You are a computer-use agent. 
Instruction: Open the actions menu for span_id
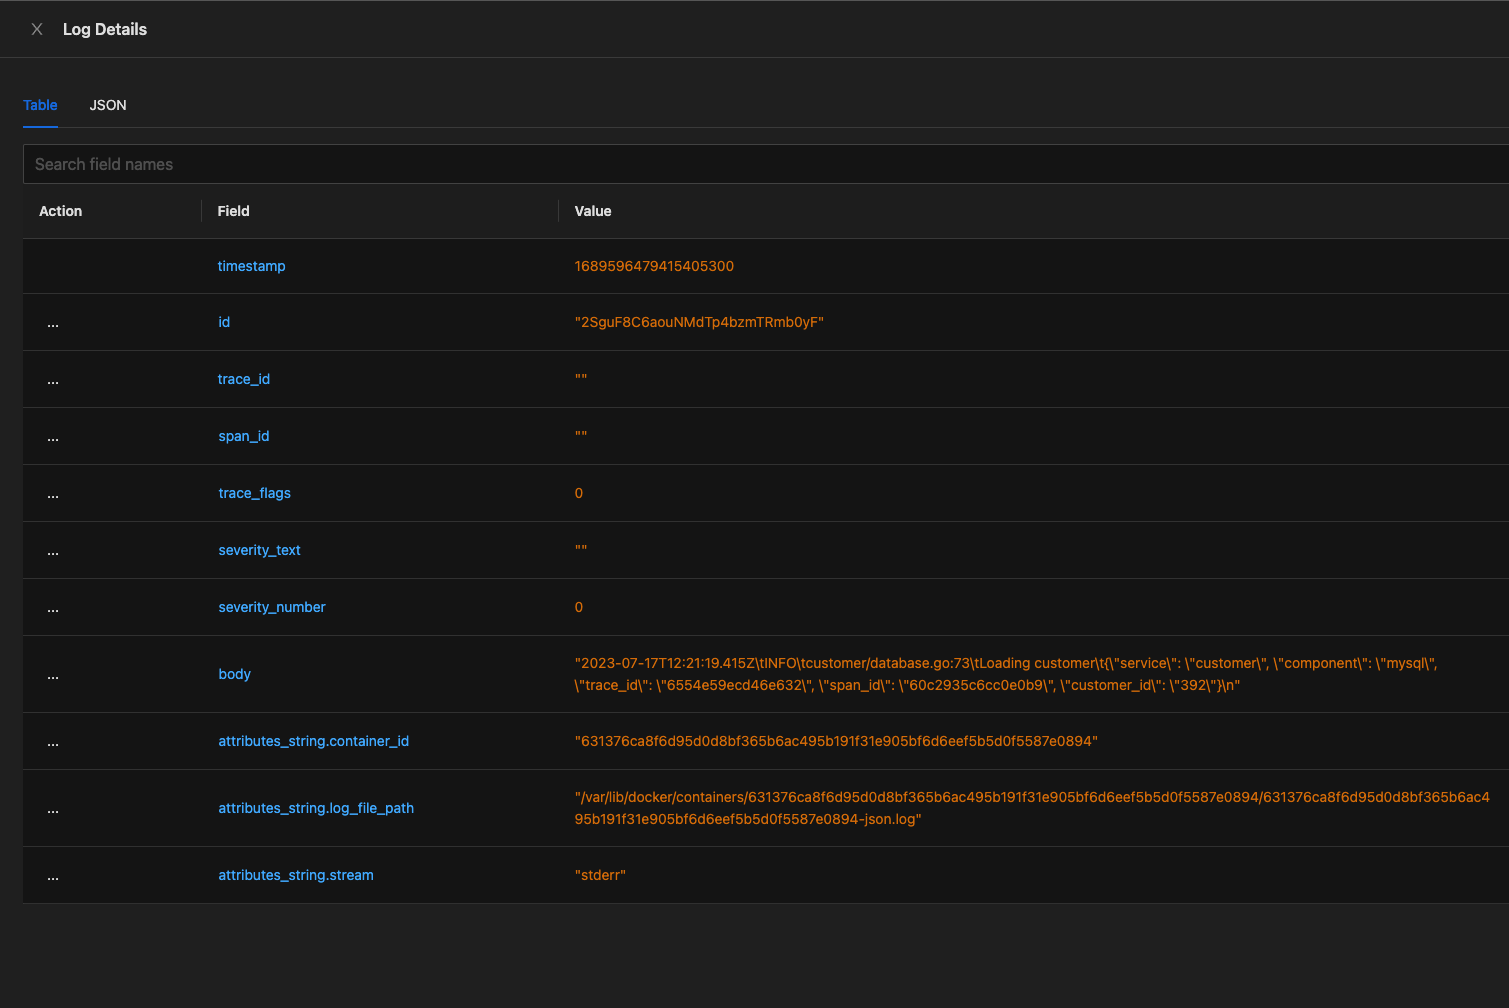point(52,436)
